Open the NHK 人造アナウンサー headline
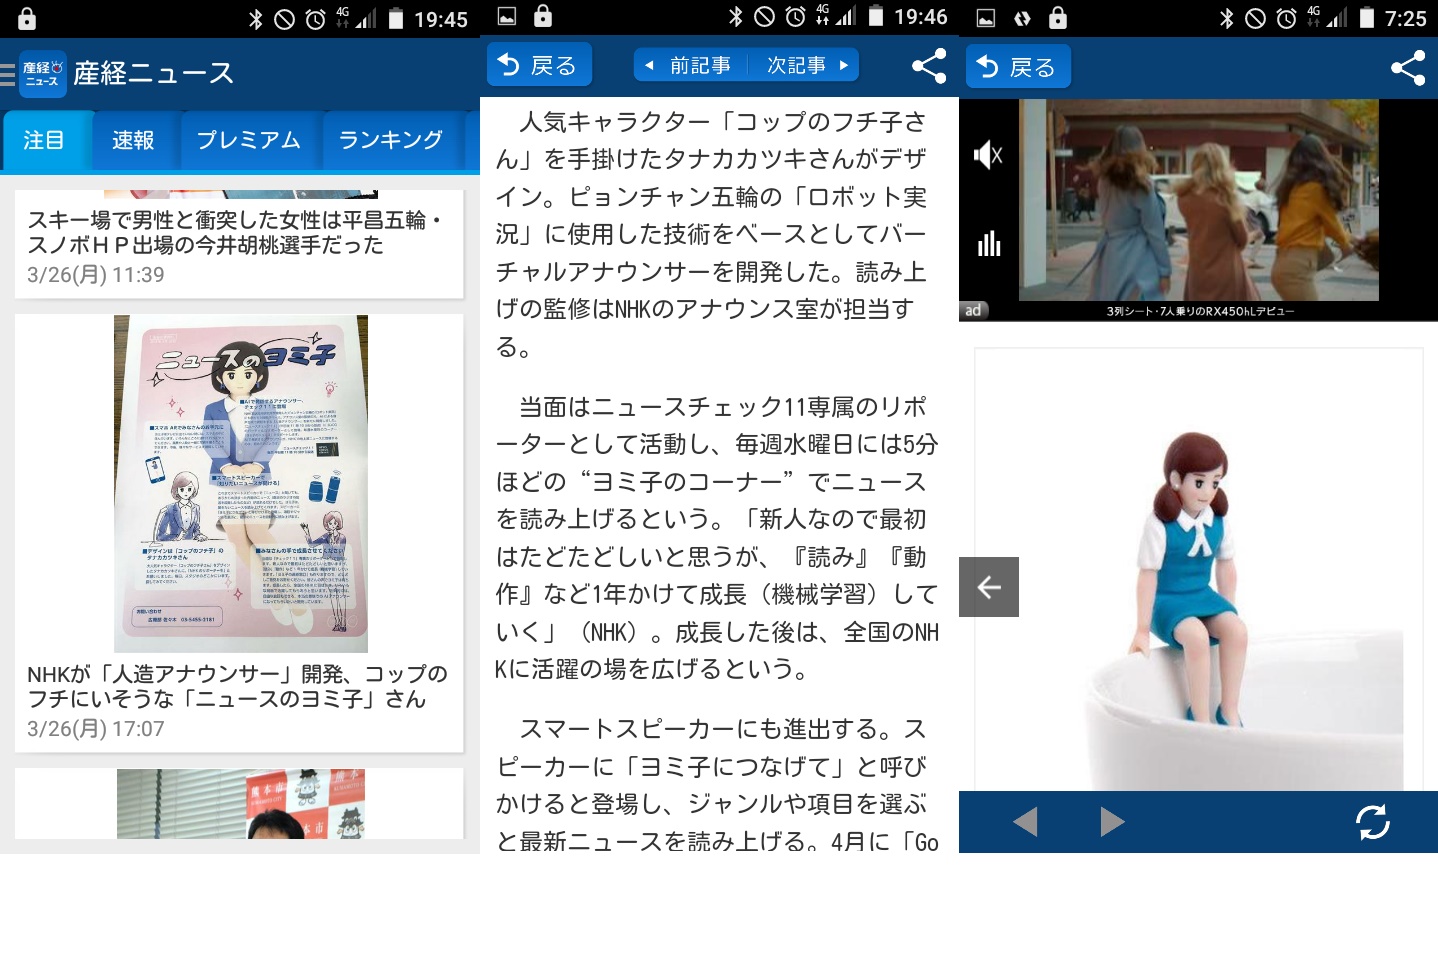Image resolution: width=1438 pixels, height=970 pixels. (237, 686)
